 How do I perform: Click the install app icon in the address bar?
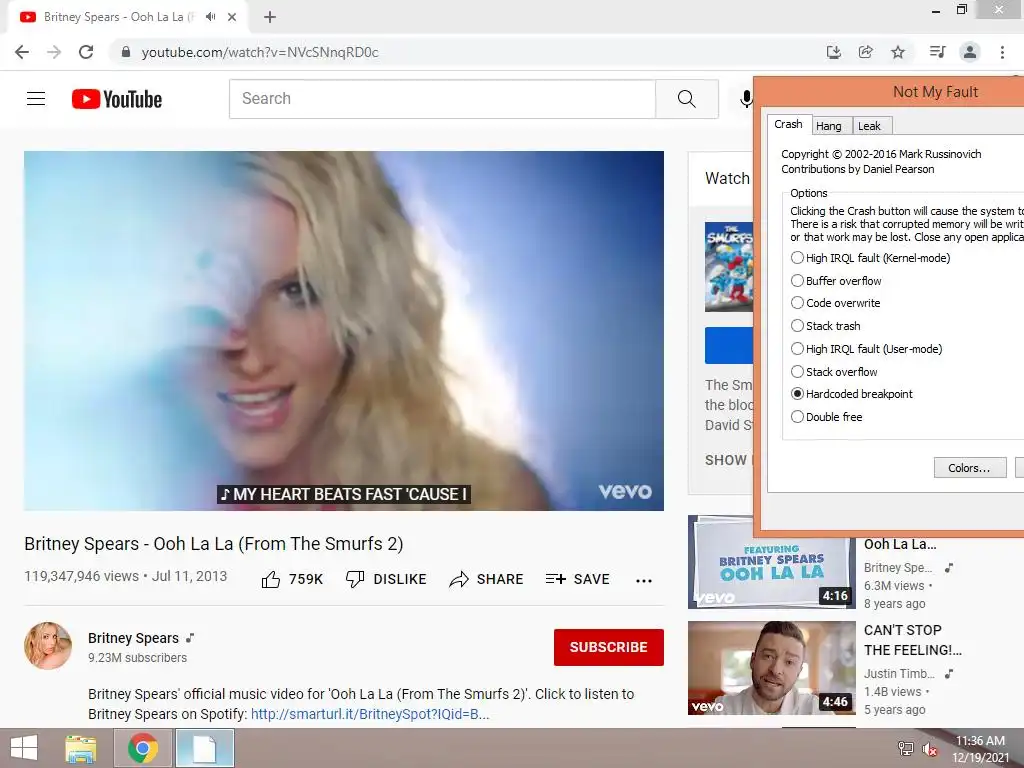pyautogui.click(x=833, y=52)
